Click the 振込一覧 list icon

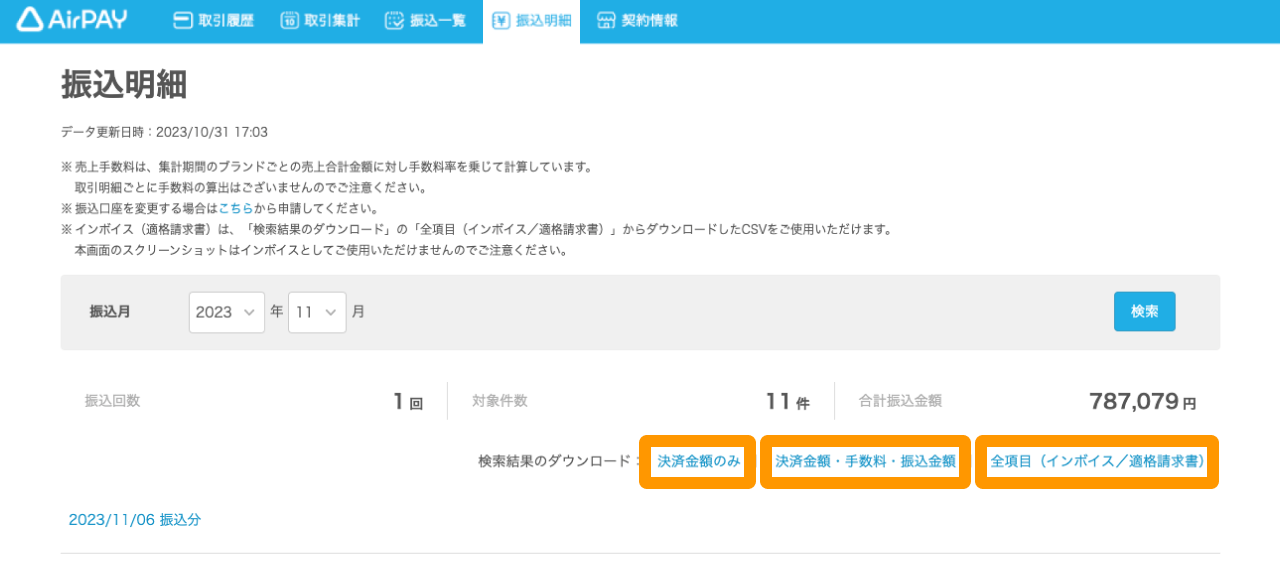pos(394,20)
